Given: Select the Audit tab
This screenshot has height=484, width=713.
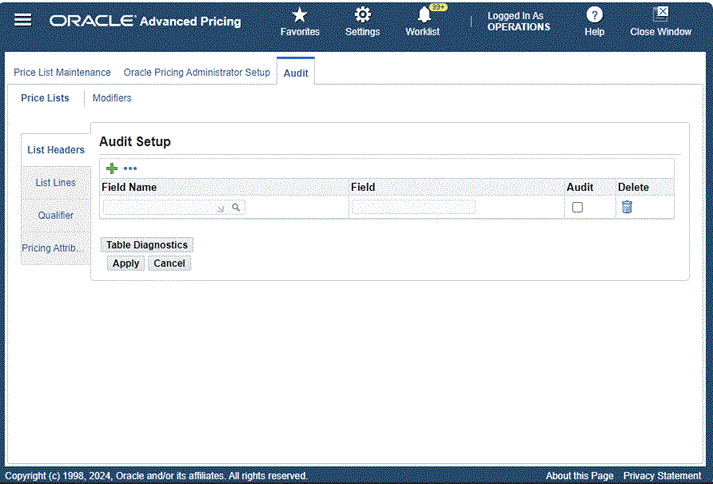Looking at the screenshot, I should click(296, 73).
